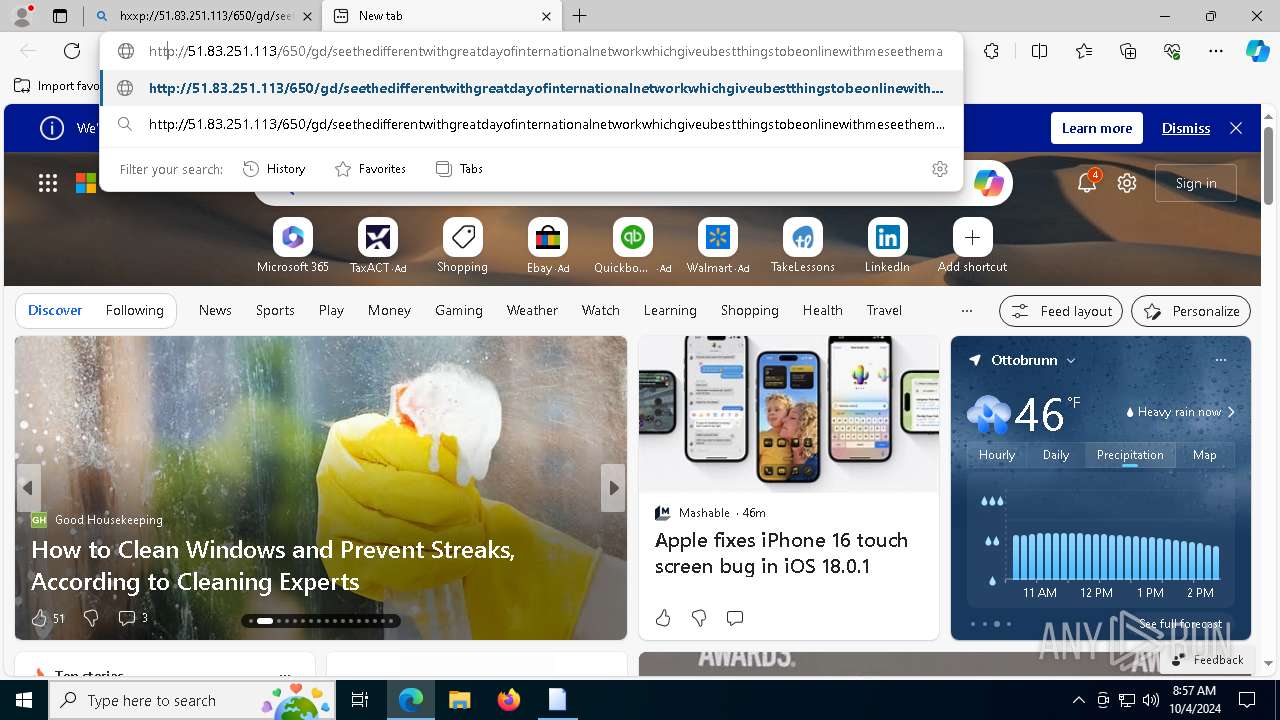Click the Sign in button

click(x=1196, y=183)
